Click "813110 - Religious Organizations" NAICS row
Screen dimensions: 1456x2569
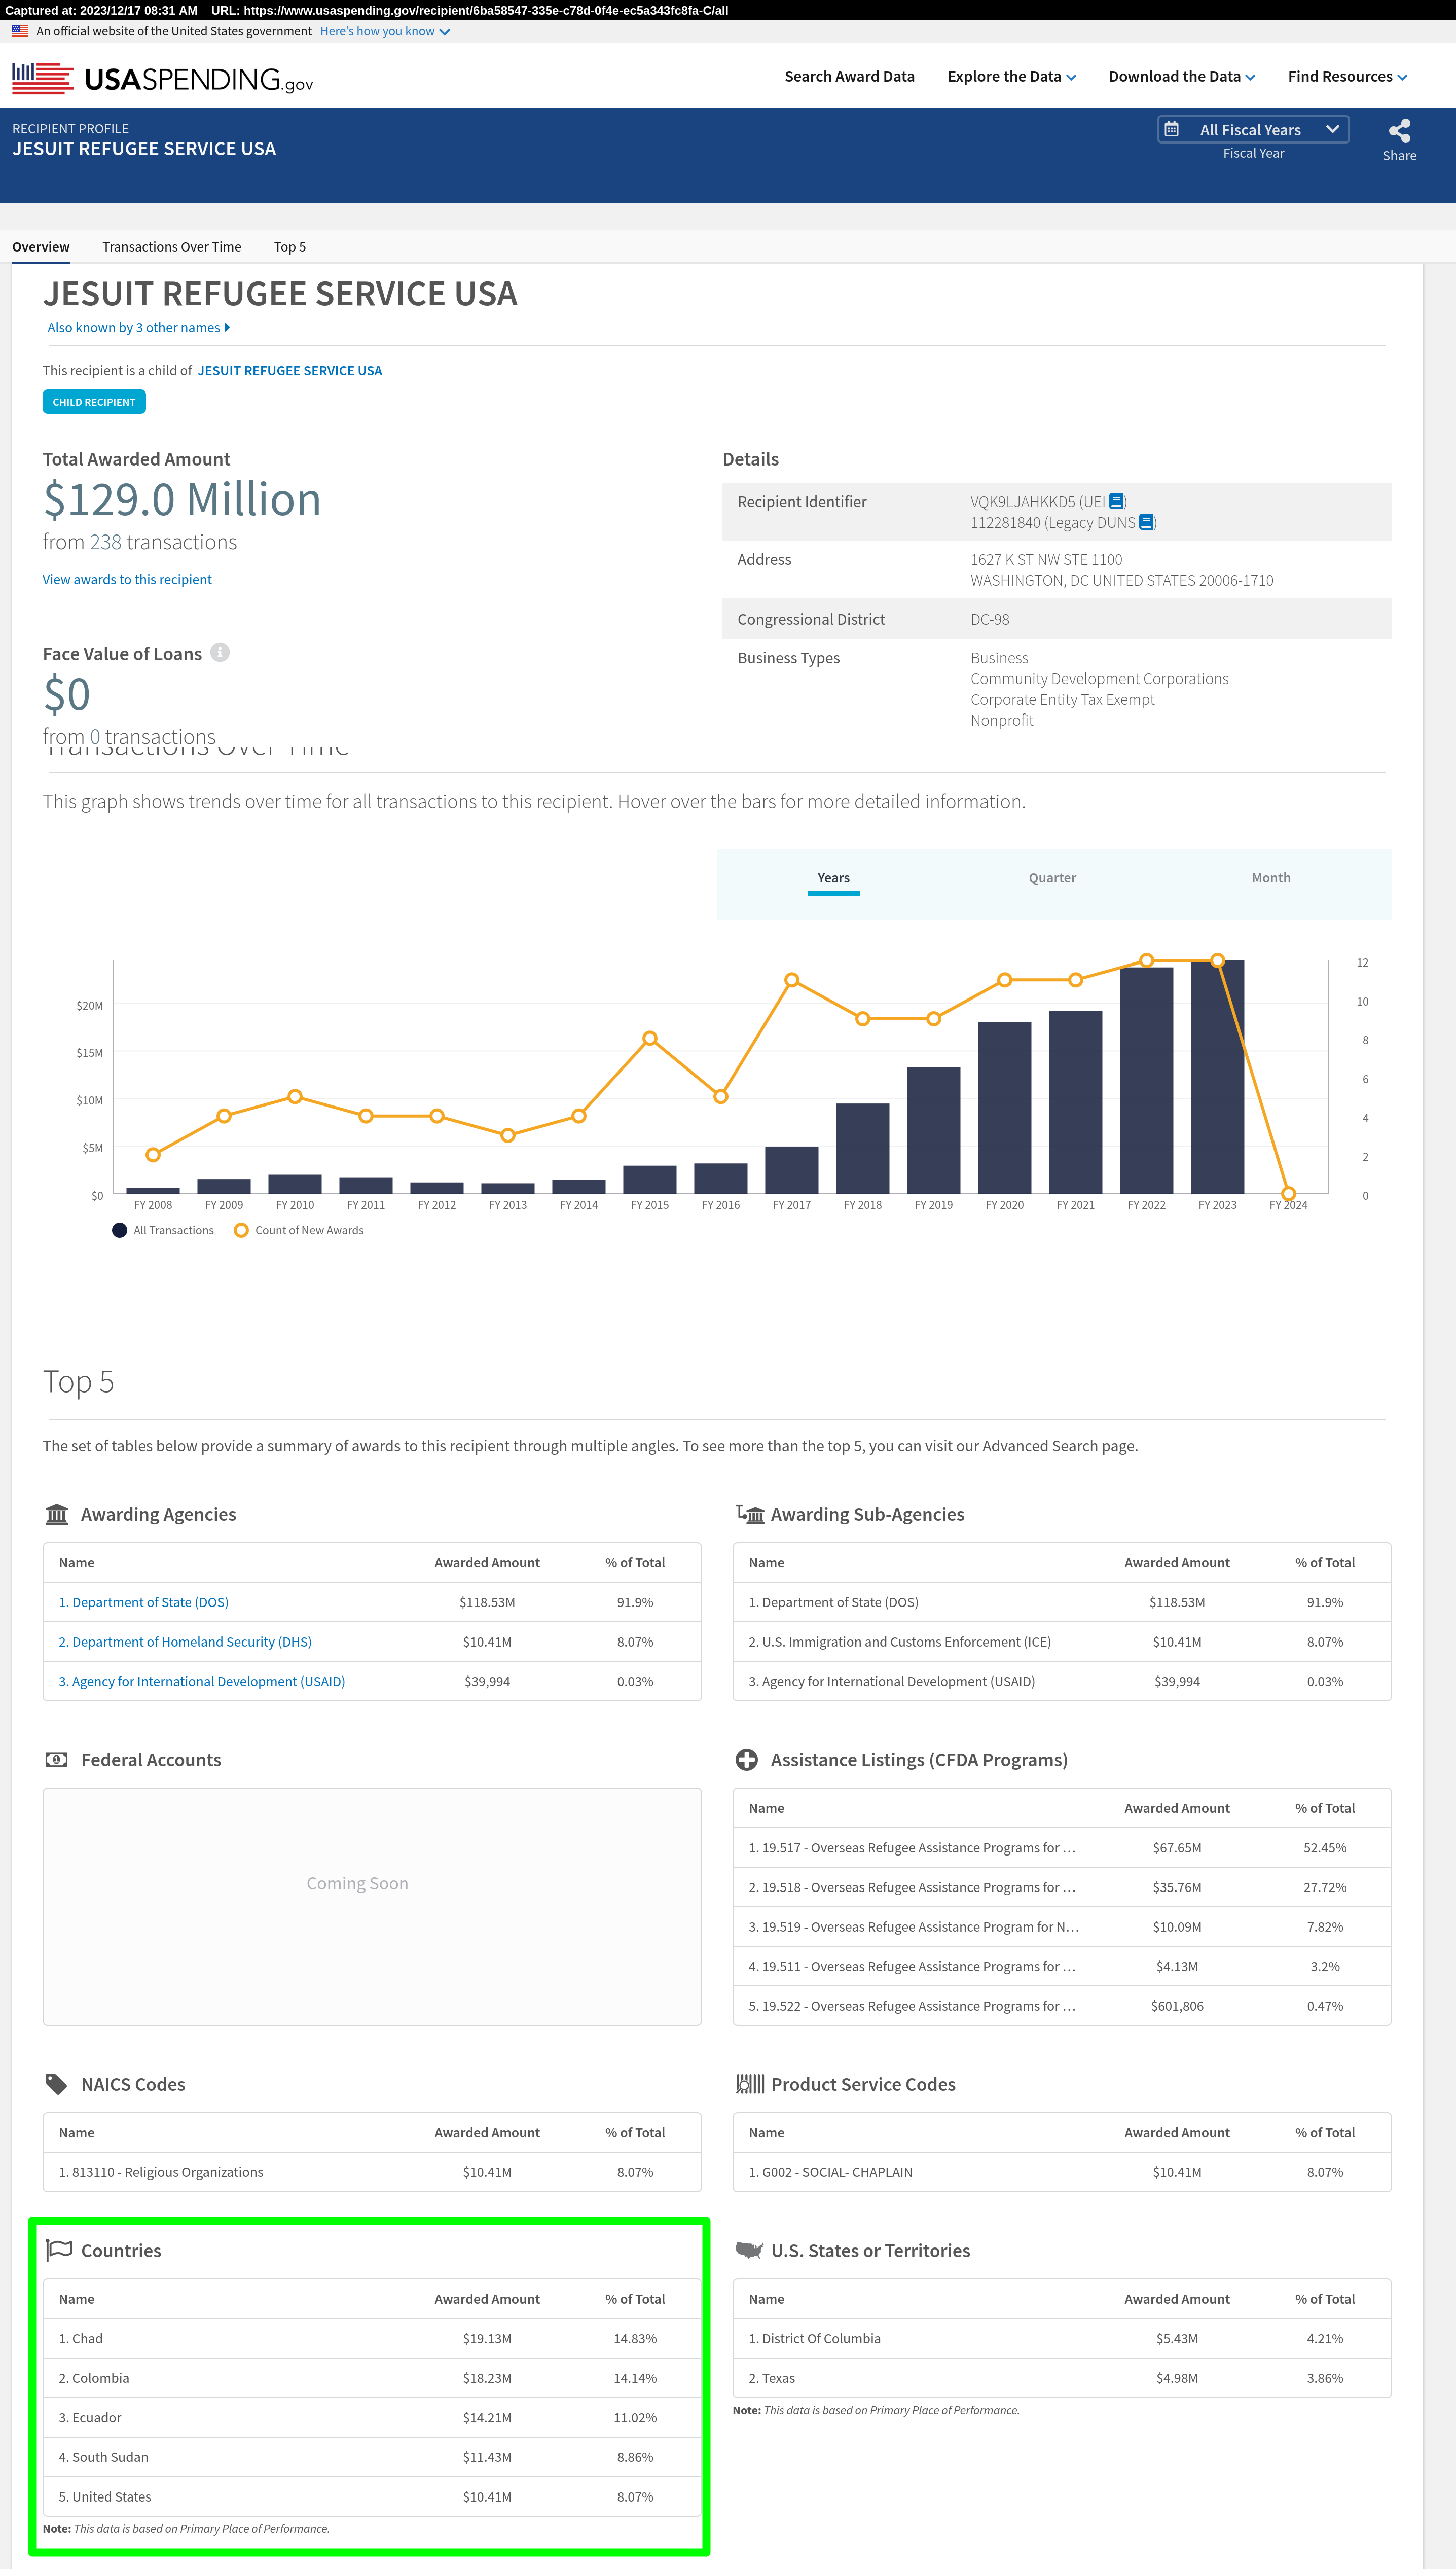click(372, 2172)
